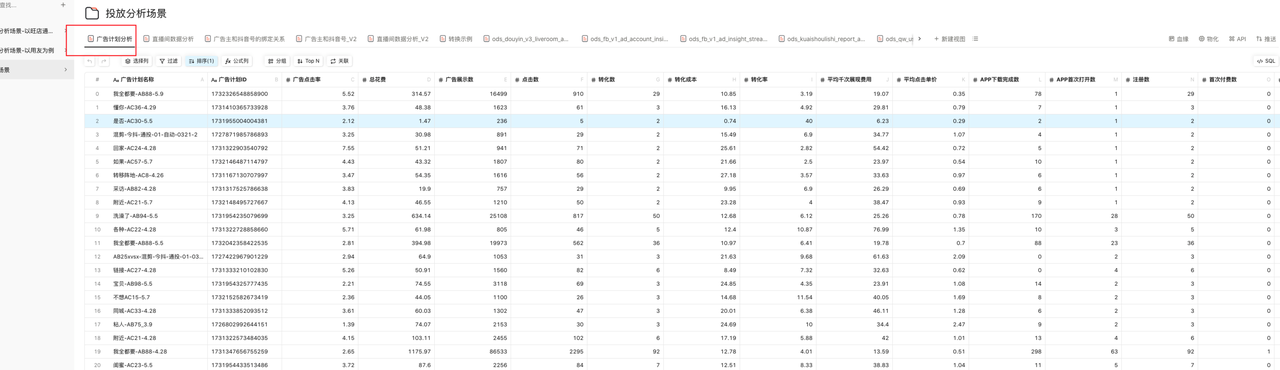Click the 广告展示数 column header
The image size is (1280, 370).
point(472,79)
